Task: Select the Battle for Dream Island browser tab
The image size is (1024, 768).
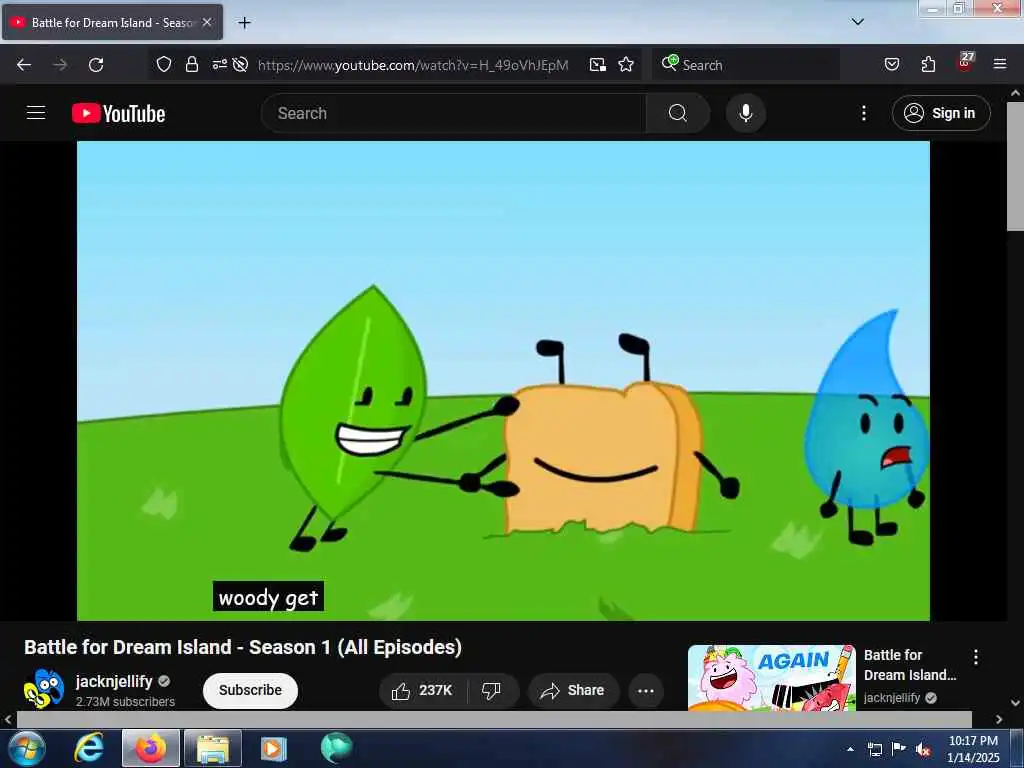Action: 112,22
